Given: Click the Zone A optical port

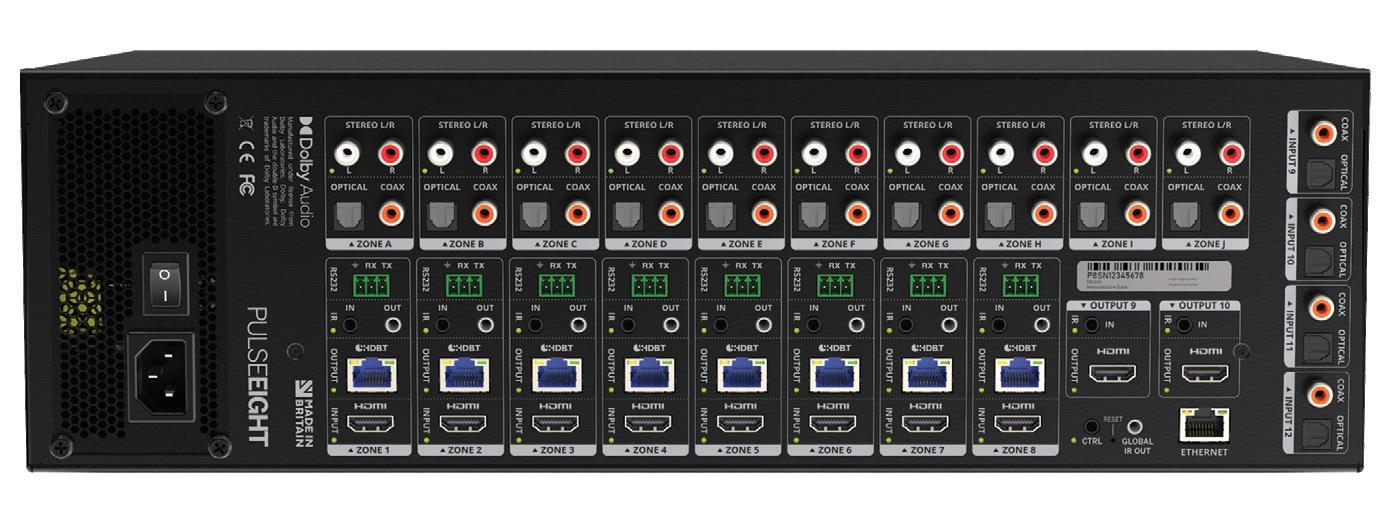Looking at the screenshot, I should point(349,214).
